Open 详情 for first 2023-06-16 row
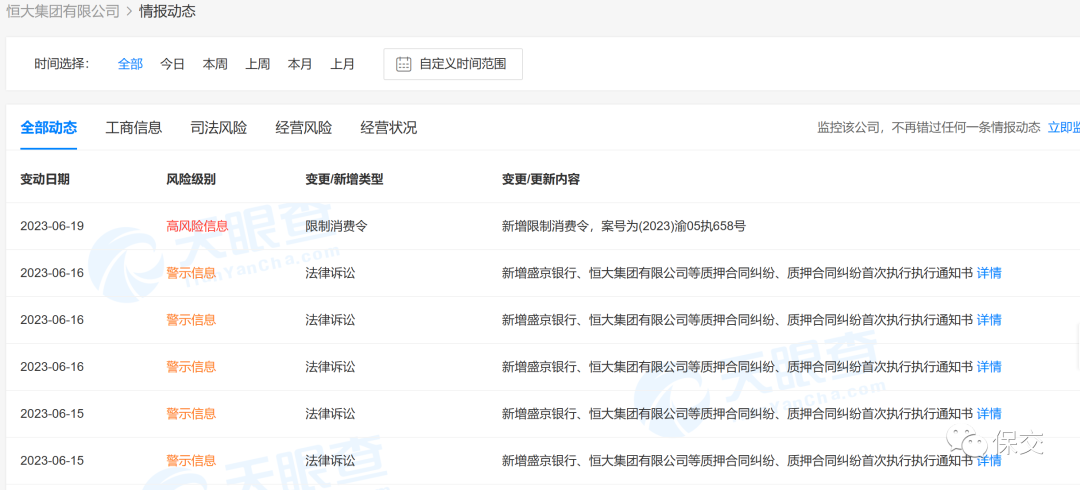Viewport: 1080px width, 490px height. 989,273
